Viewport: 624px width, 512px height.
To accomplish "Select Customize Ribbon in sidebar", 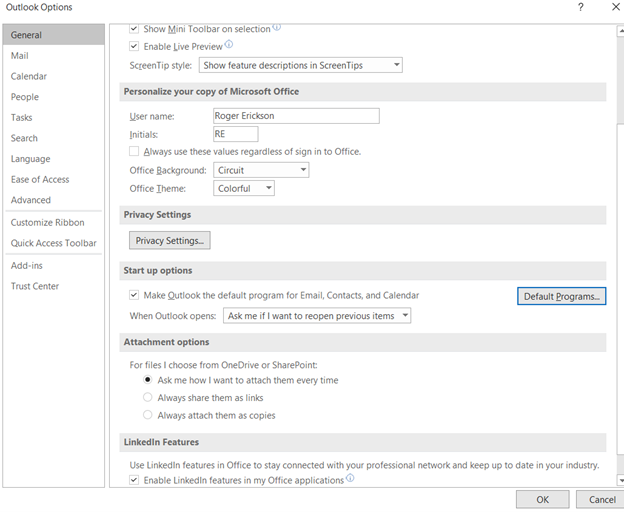I will (x=48, y=222).
